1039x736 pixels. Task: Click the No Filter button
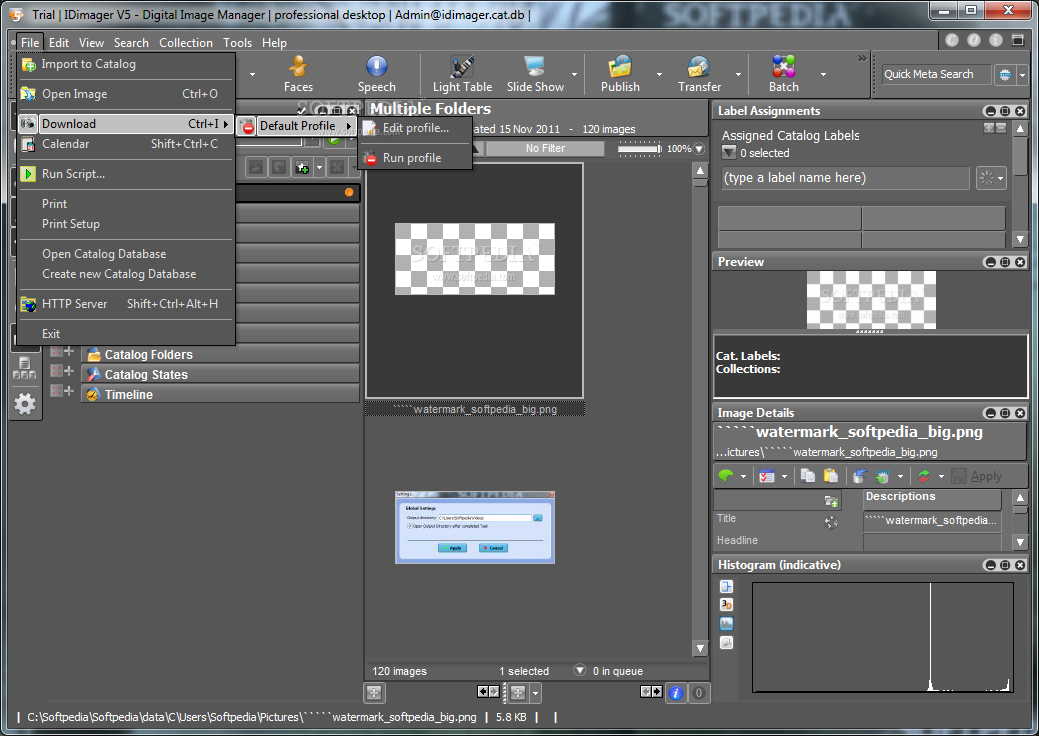pyautogui.click(x=545, y=148)
